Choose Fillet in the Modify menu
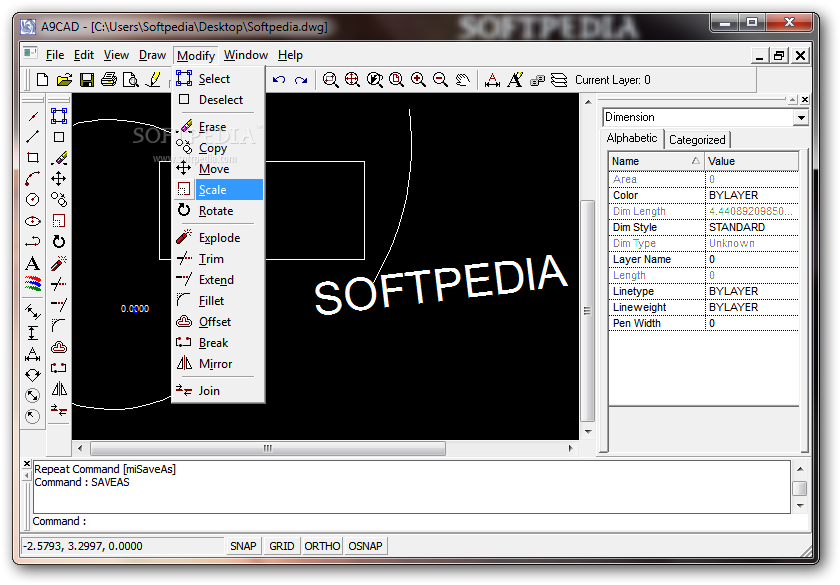The width and height of the screenshot is (840, 585). click(x=219, y=301)
